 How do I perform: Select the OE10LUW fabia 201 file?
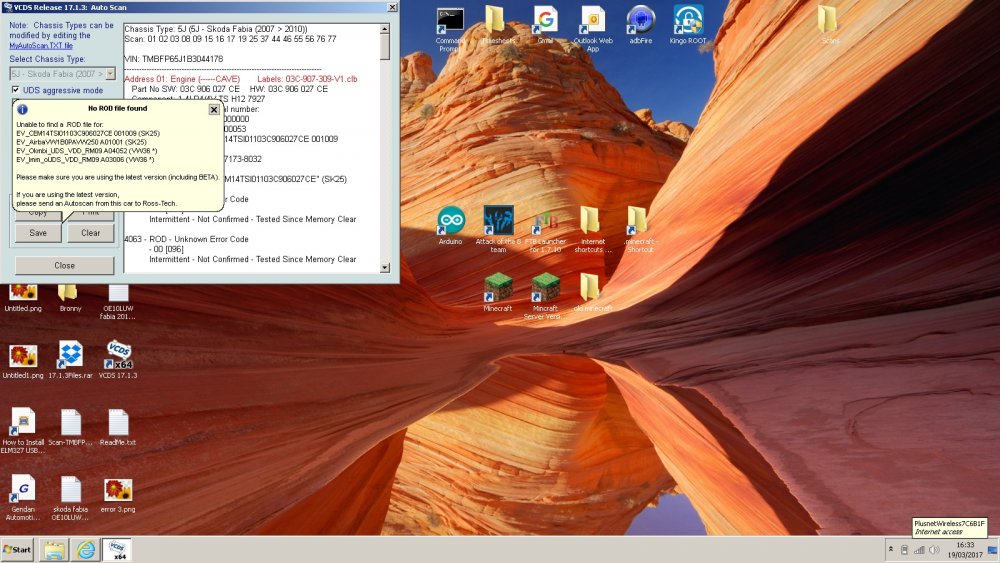click(x=117, y=302)
